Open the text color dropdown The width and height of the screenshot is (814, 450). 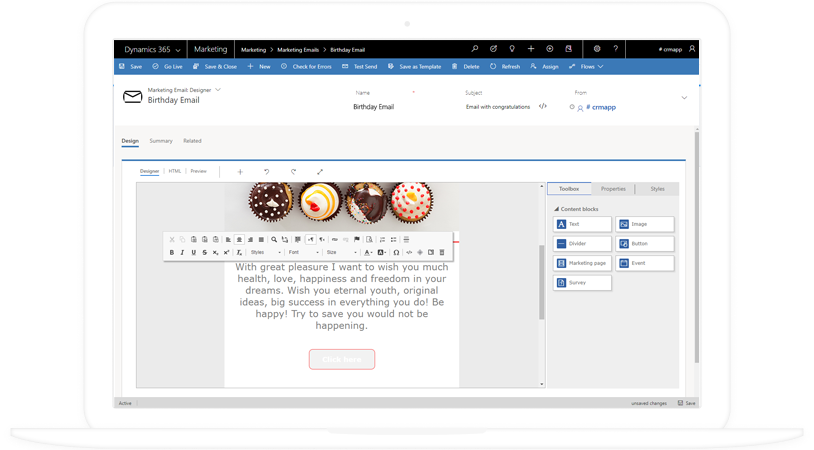pyautogui.click(x=368, y=252)
